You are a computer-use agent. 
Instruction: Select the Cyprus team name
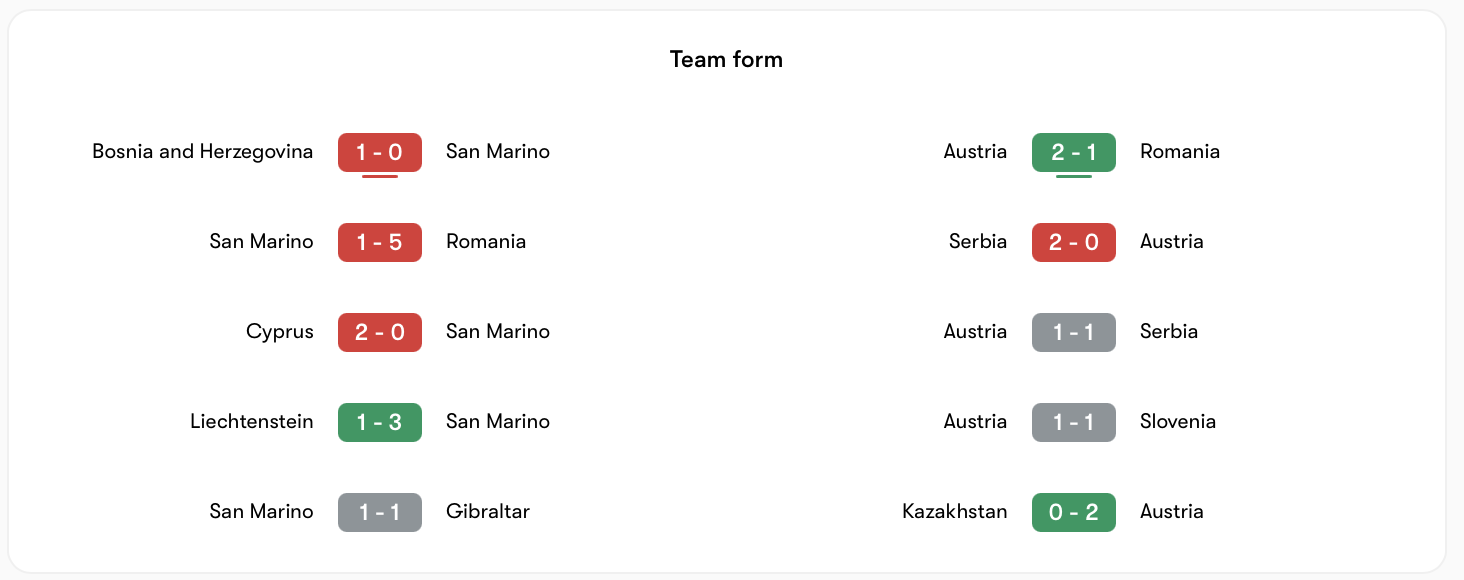(280, 332)
